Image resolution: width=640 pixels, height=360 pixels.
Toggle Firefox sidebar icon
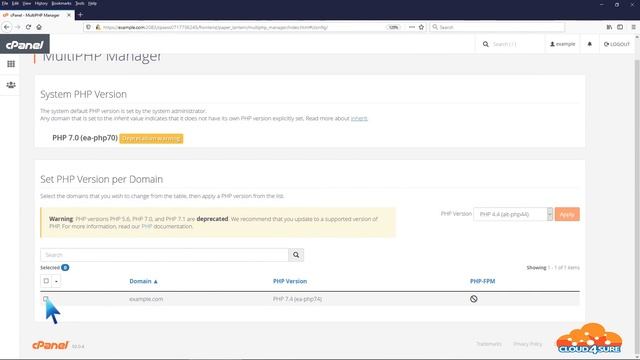point(620,27)
